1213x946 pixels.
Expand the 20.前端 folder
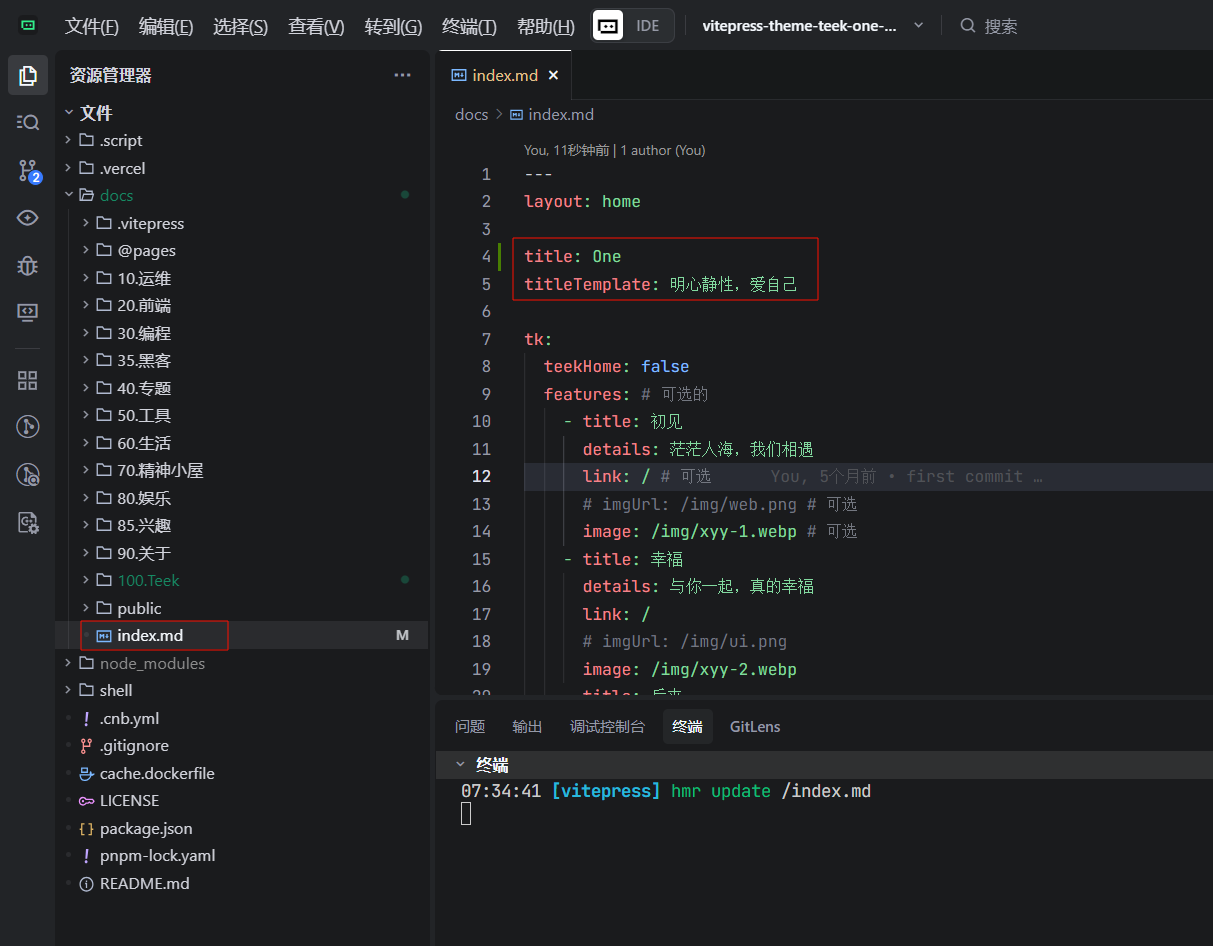(242, 305)
